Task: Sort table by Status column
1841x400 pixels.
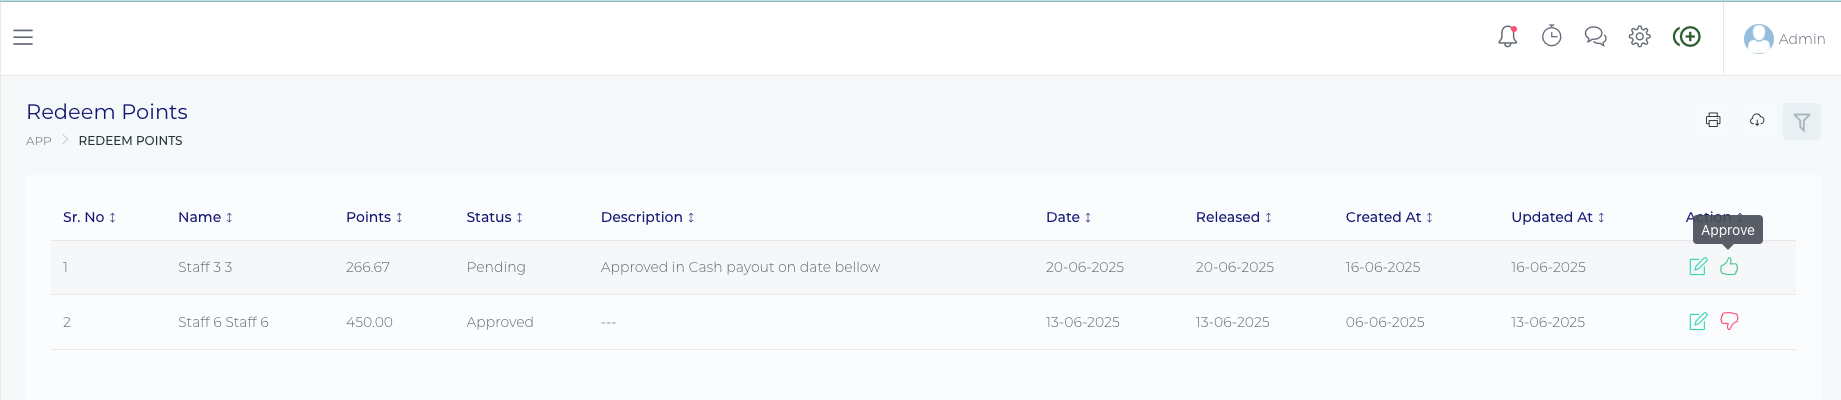Action: coord(494,217)
